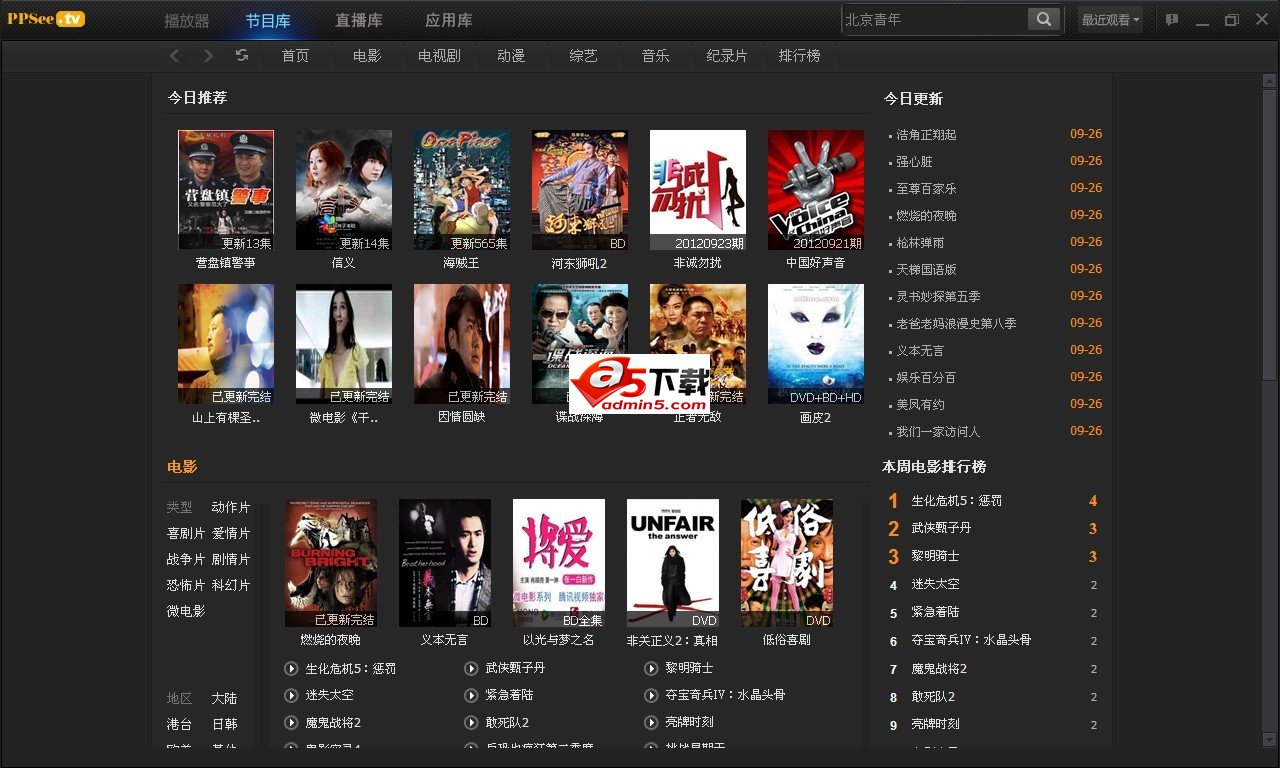The image size is (1280, 768).
Task: Switch to the 直播库 tab
Action: click(358, 20)
